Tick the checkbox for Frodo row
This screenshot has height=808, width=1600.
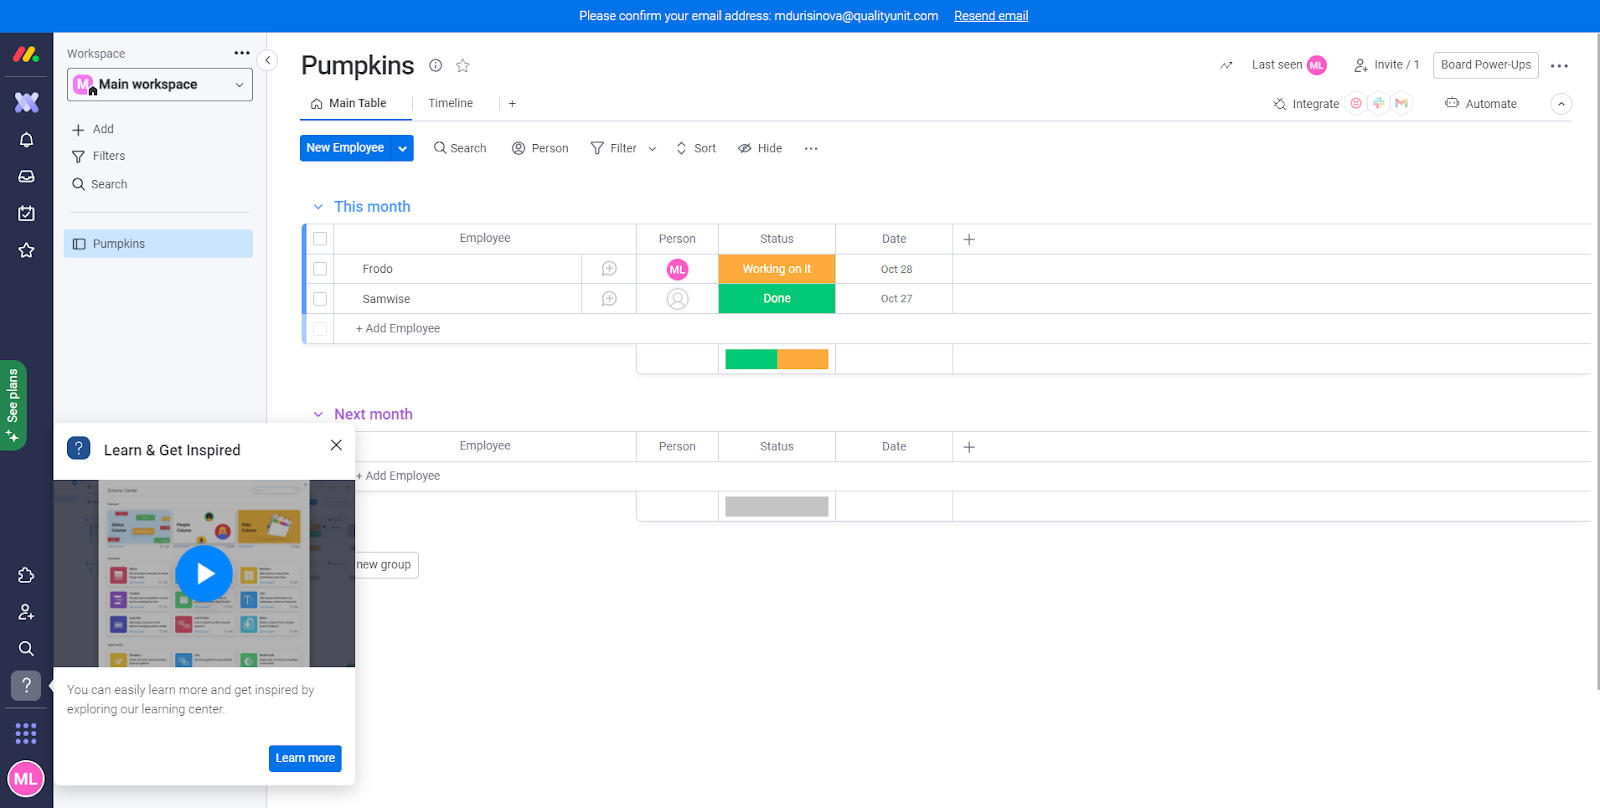click(320, 269)
